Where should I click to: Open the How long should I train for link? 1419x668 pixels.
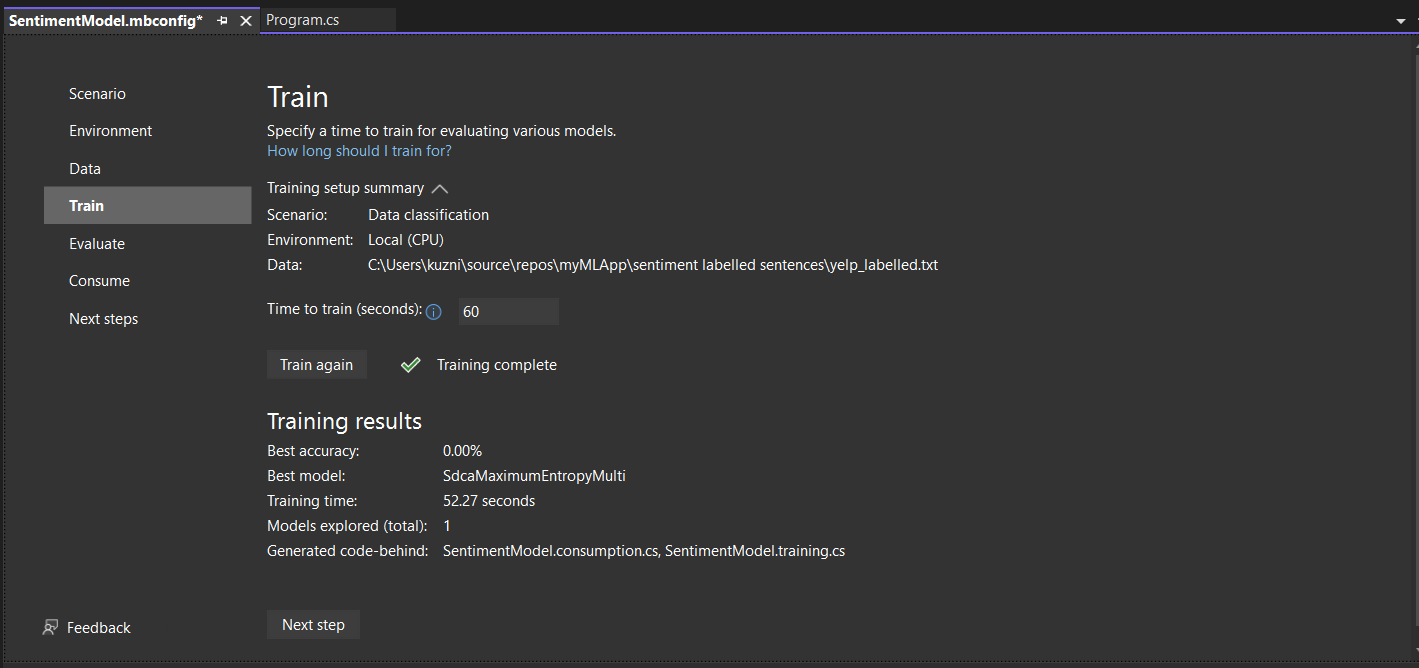coord(359,150)
